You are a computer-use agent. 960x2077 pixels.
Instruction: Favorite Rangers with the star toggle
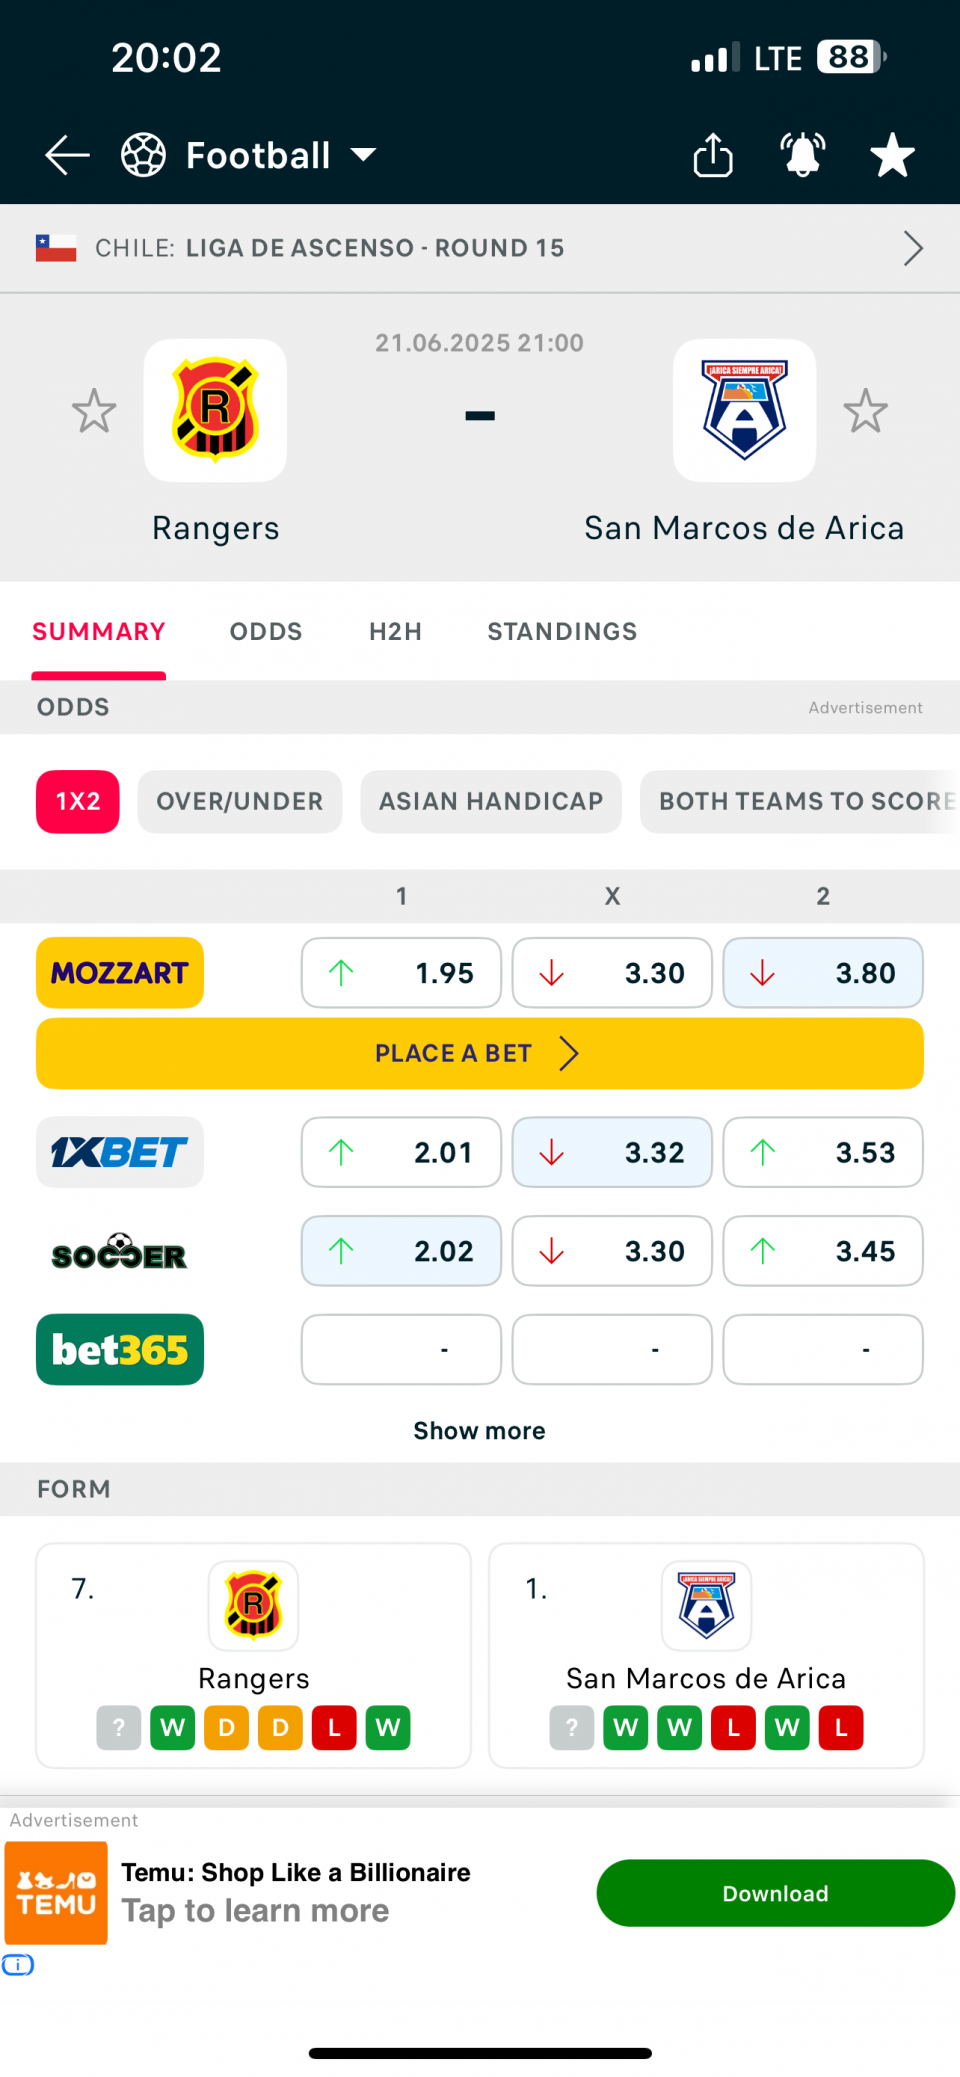[x=94, y=411]
